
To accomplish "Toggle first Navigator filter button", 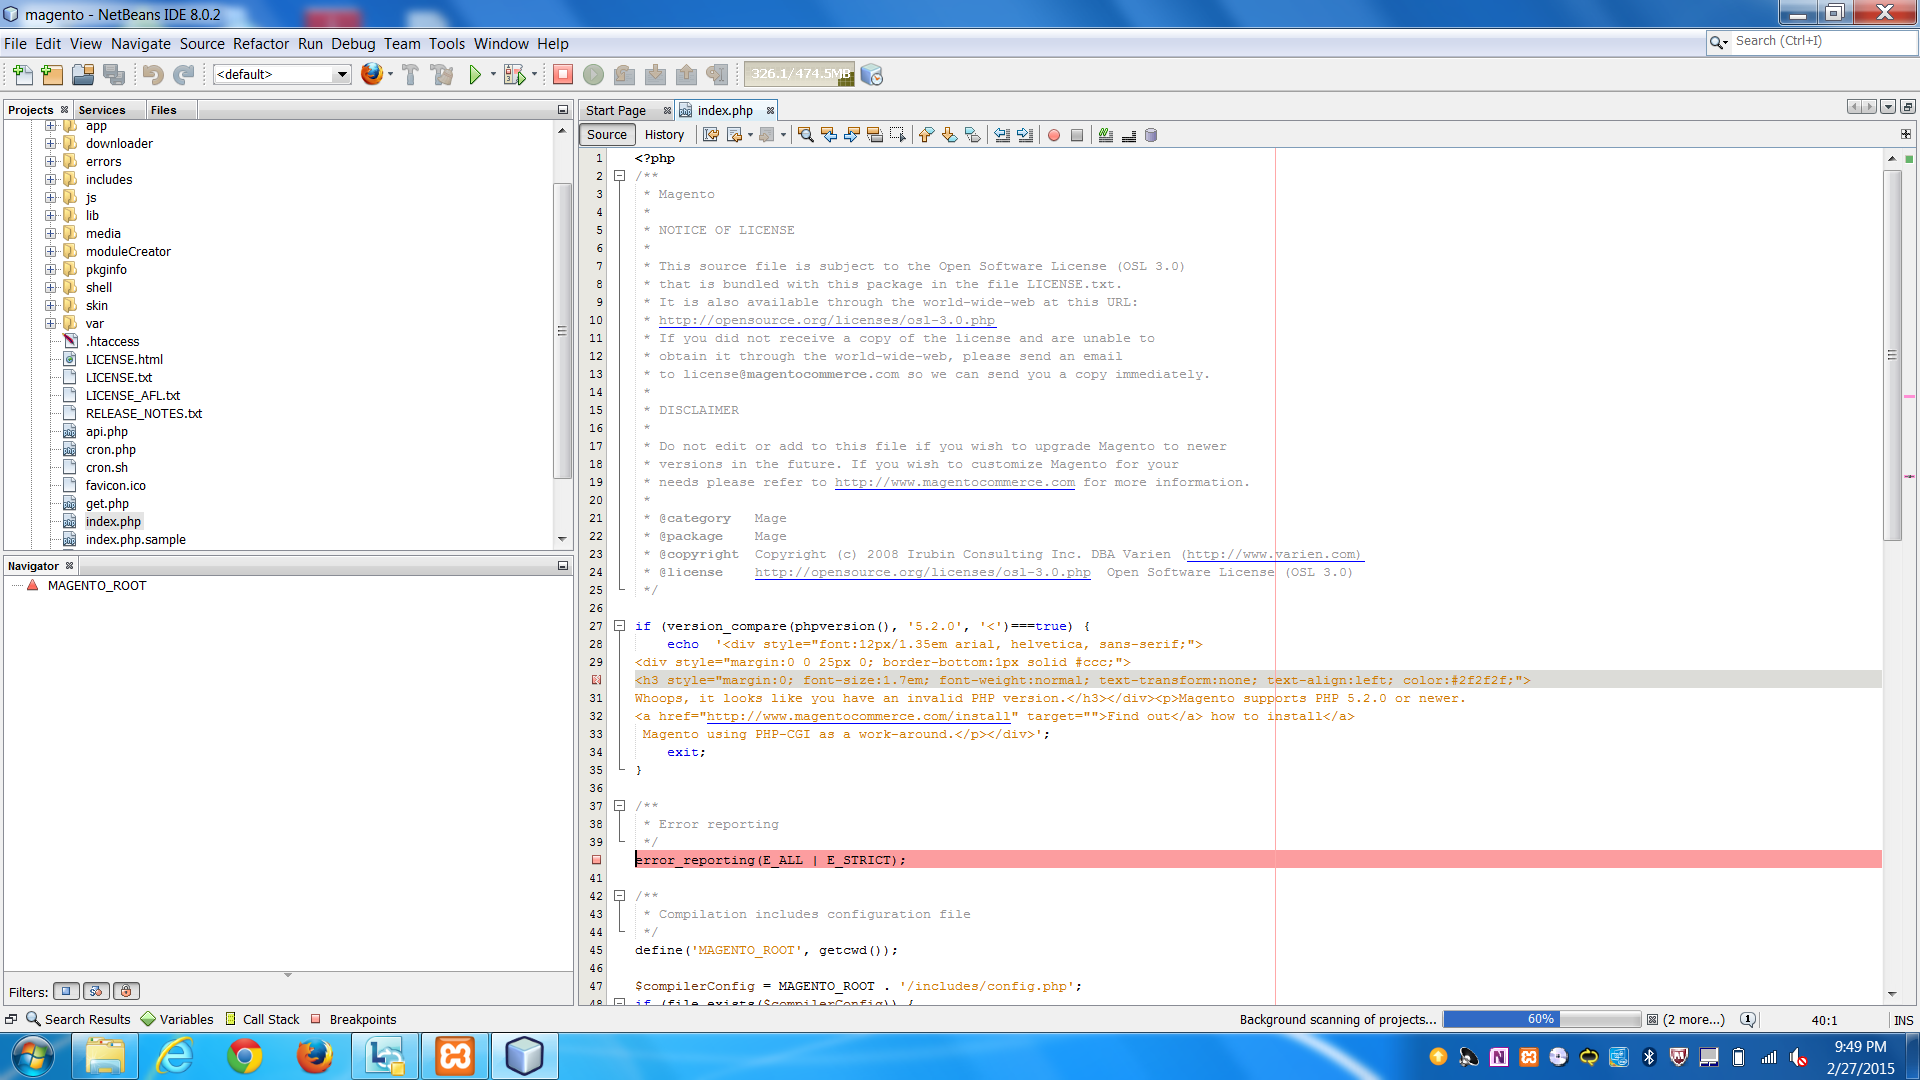I will tap(66, 991).
